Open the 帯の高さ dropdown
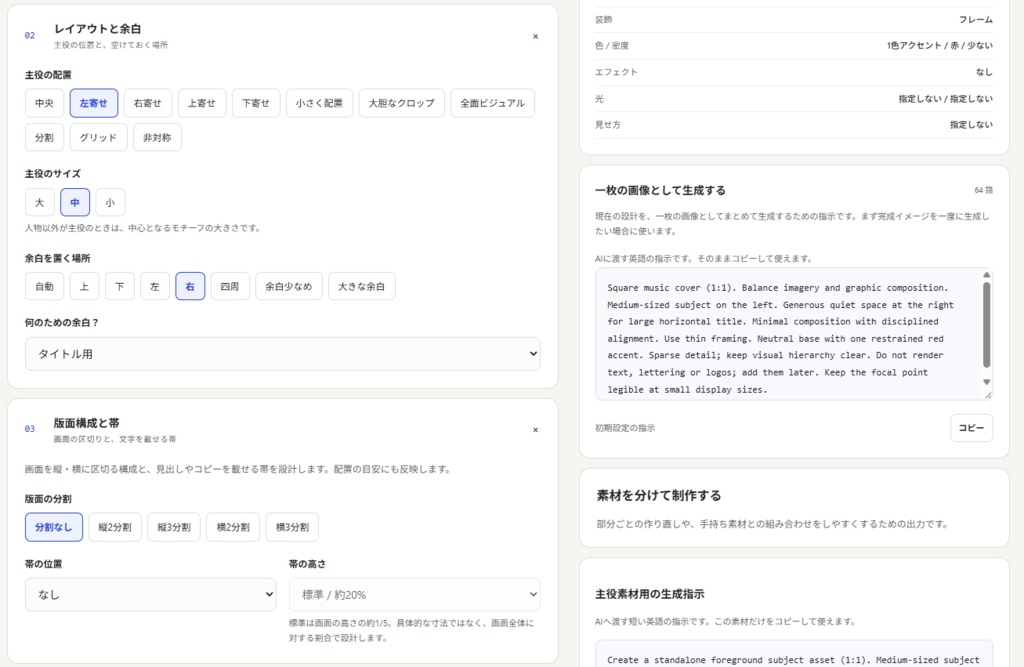Image resolution: width=1024 pixels, height=667 pixels. click(415, 594)
